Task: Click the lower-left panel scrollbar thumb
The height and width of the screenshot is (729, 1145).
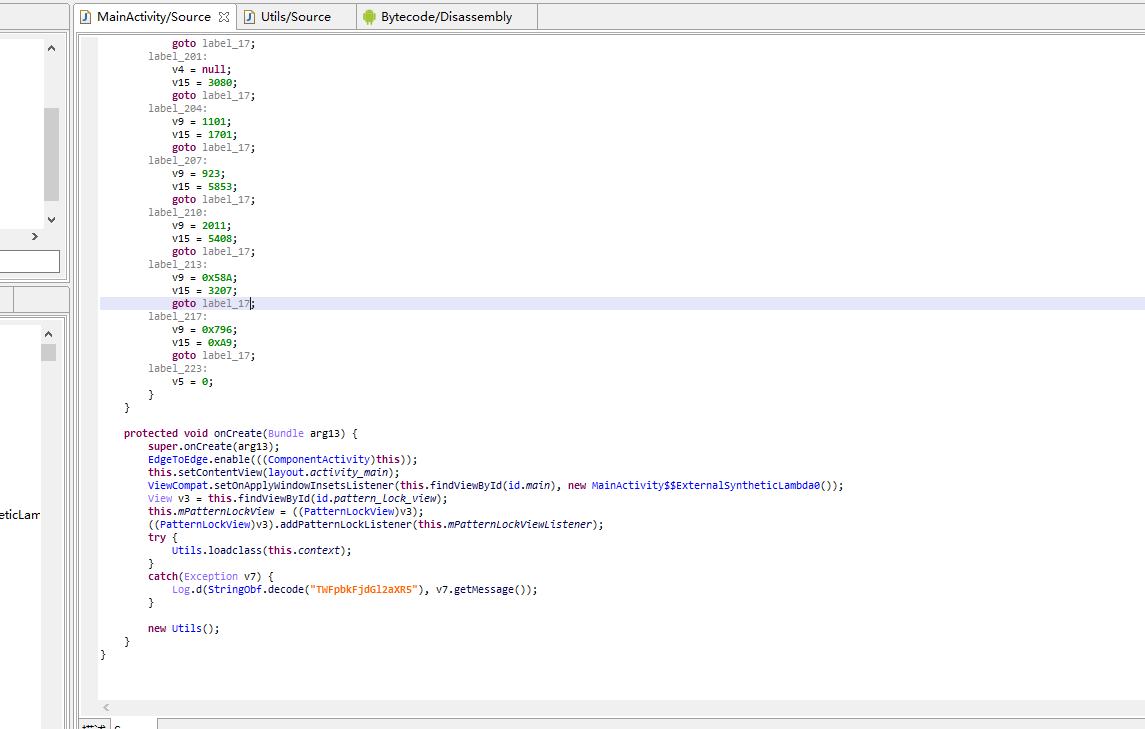Action: (x=48, y=352)
